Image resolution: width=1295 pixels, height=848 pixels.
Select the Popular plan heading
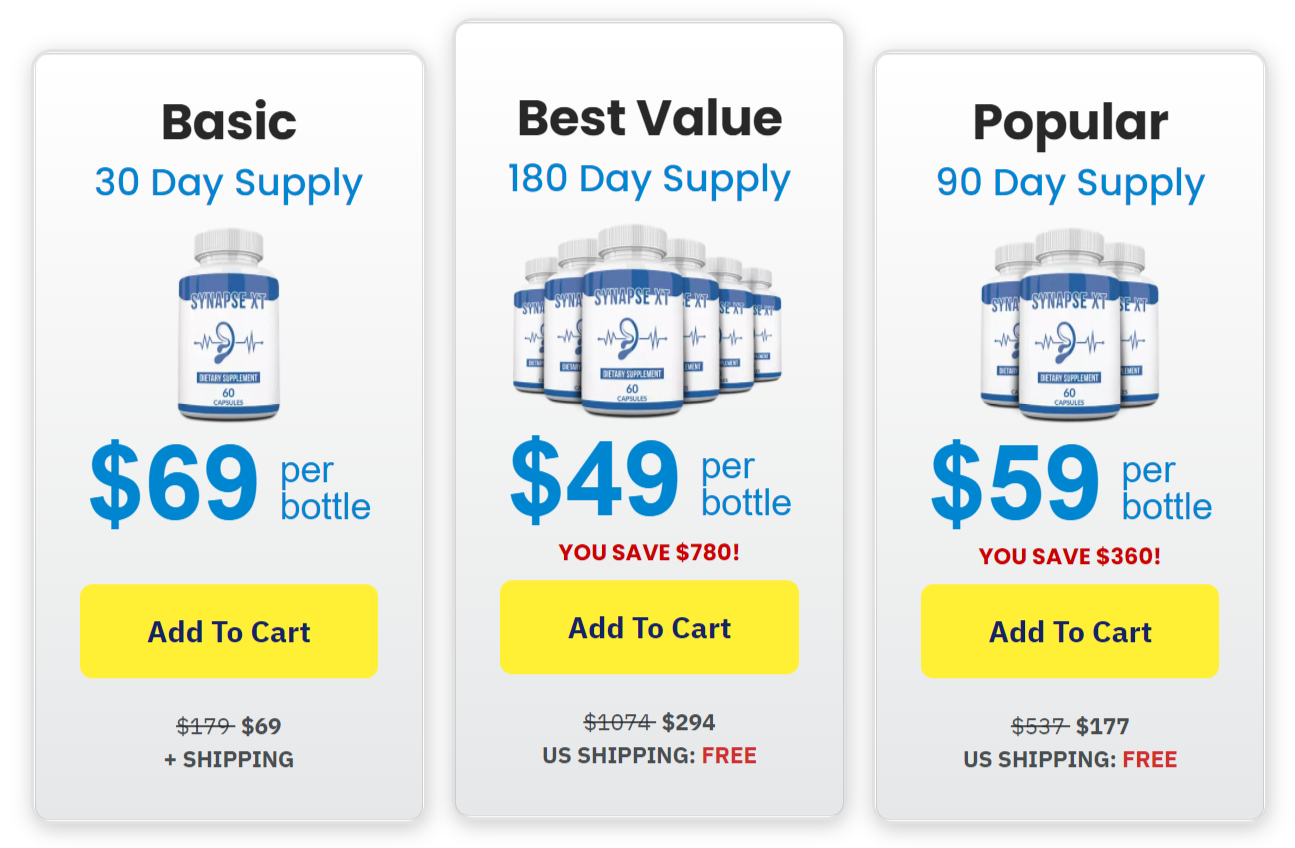click(x=1070, y=123)
